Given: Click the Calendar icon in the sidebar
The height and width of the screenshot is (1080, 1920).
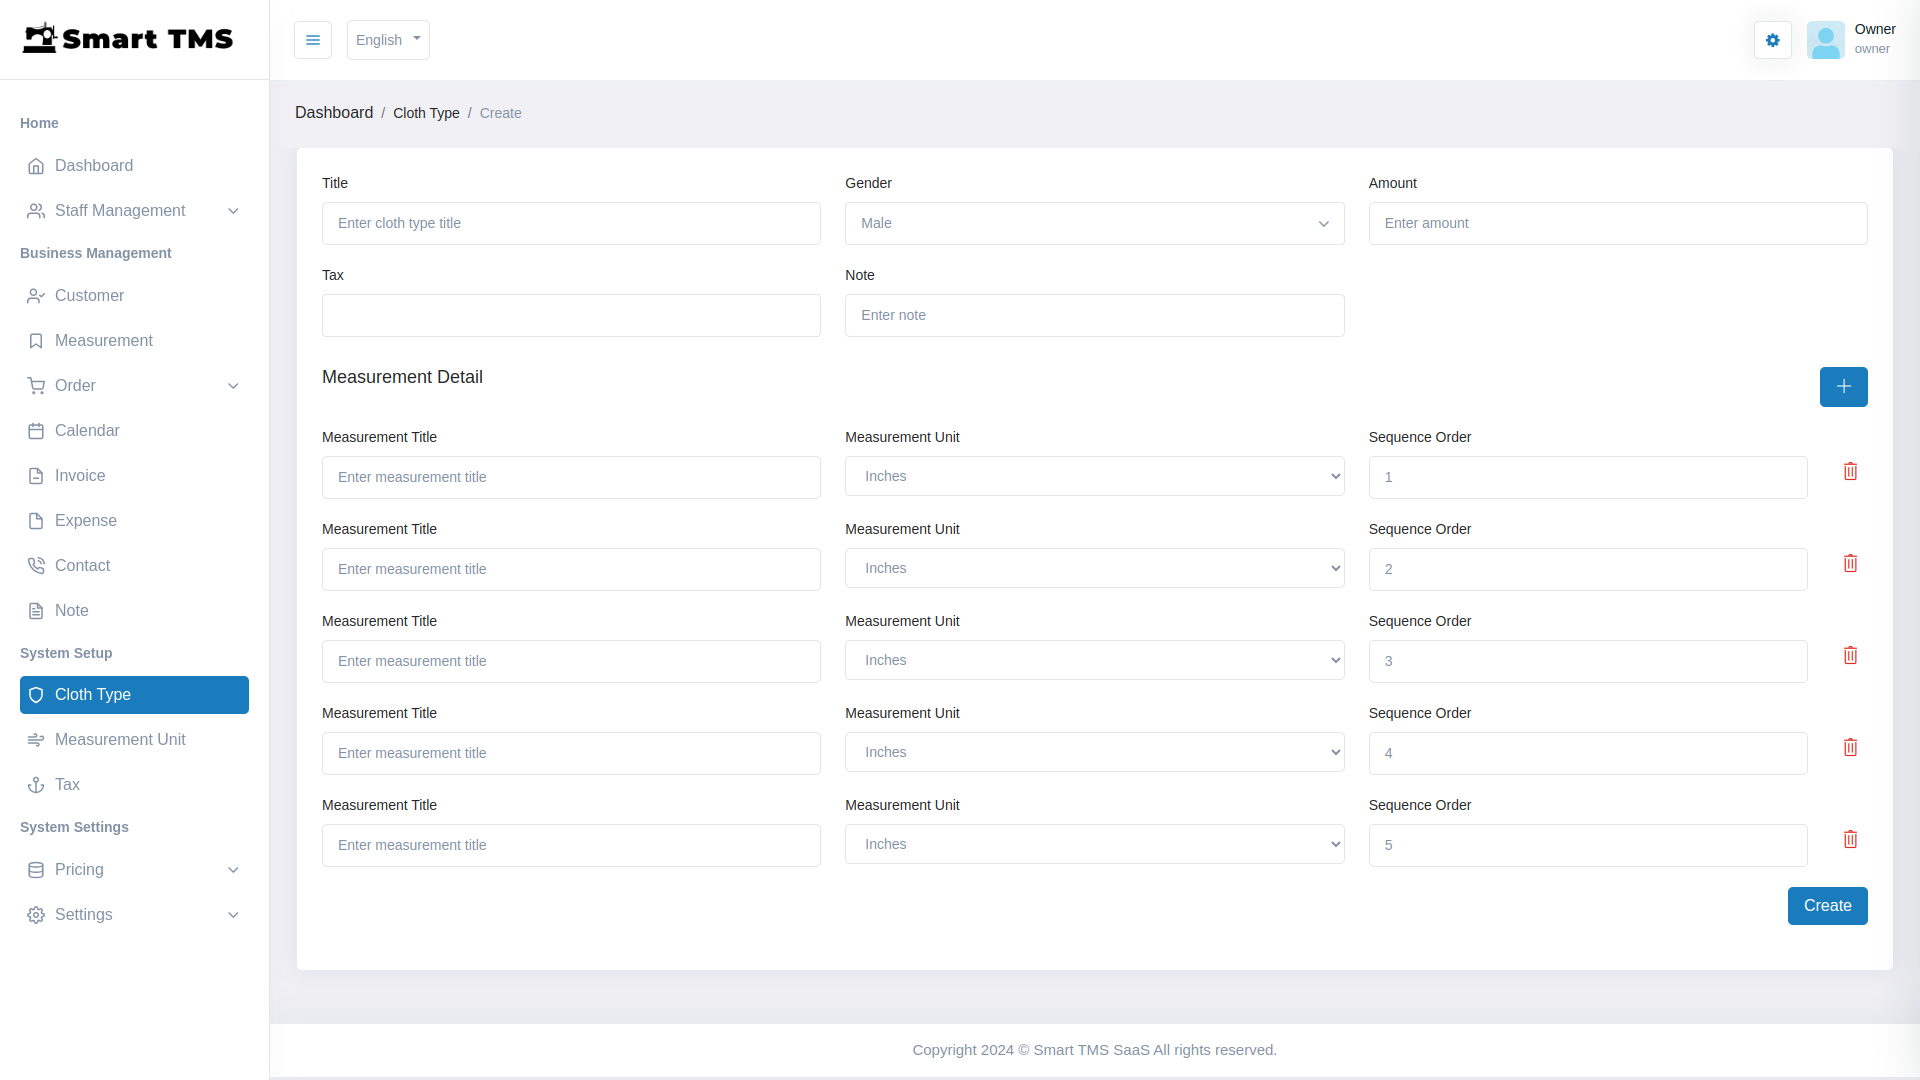Looking at the screenshot, I should (36, 430).
